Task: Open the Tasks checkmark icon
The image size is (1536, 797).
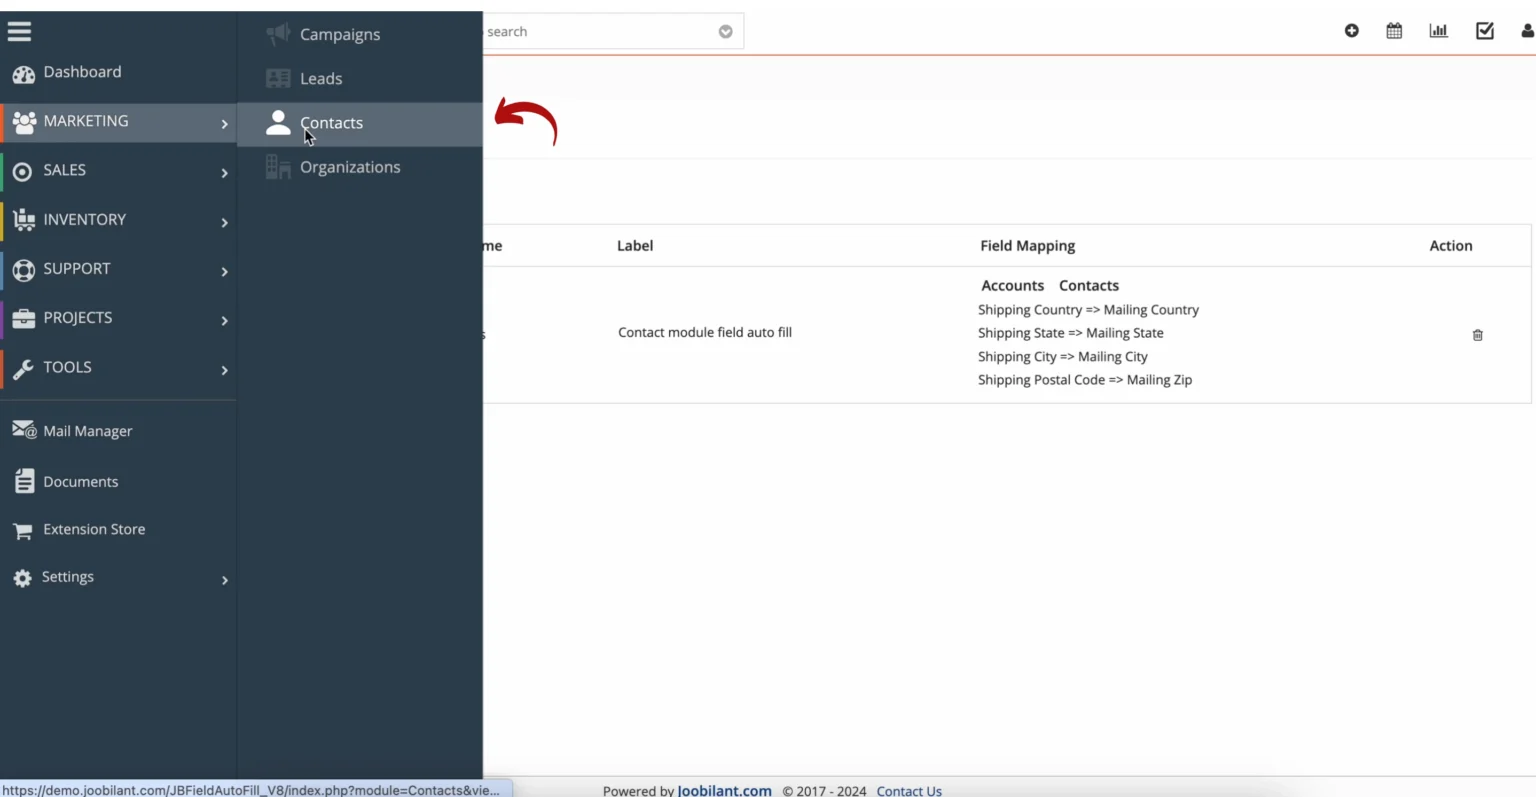Action: (x=1484, y=31)
